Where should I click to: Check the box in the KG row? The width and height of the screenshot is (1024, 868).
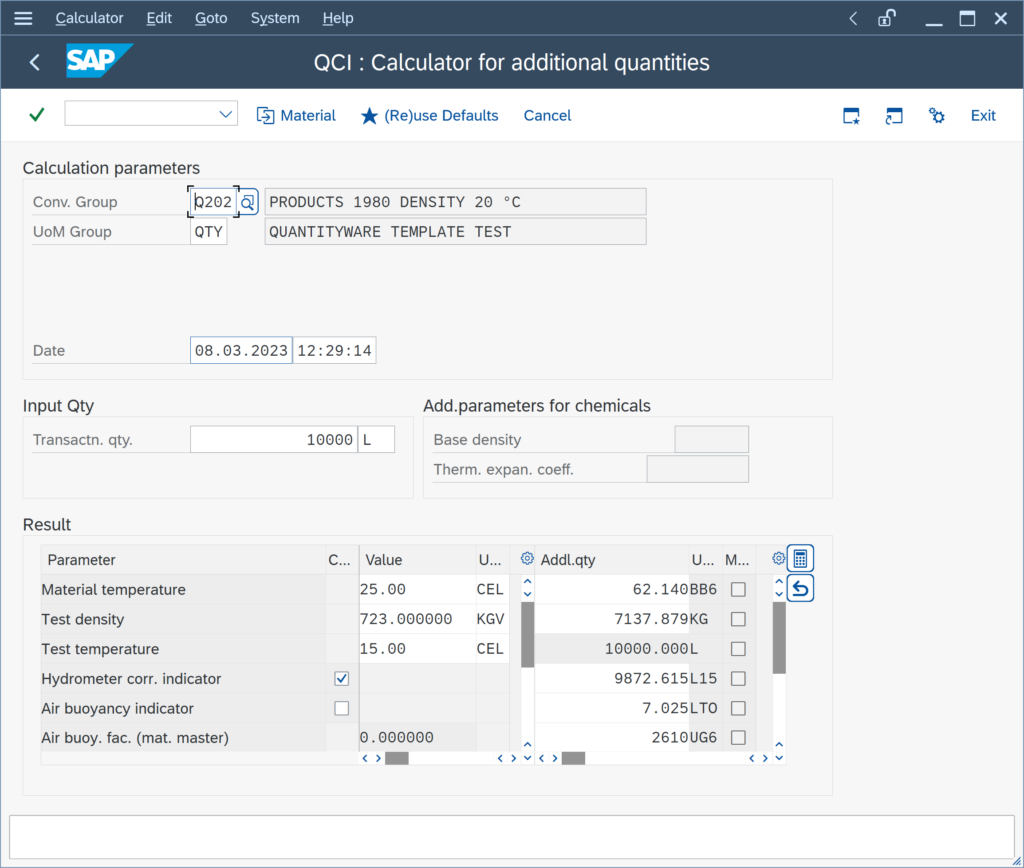(738, 619)
